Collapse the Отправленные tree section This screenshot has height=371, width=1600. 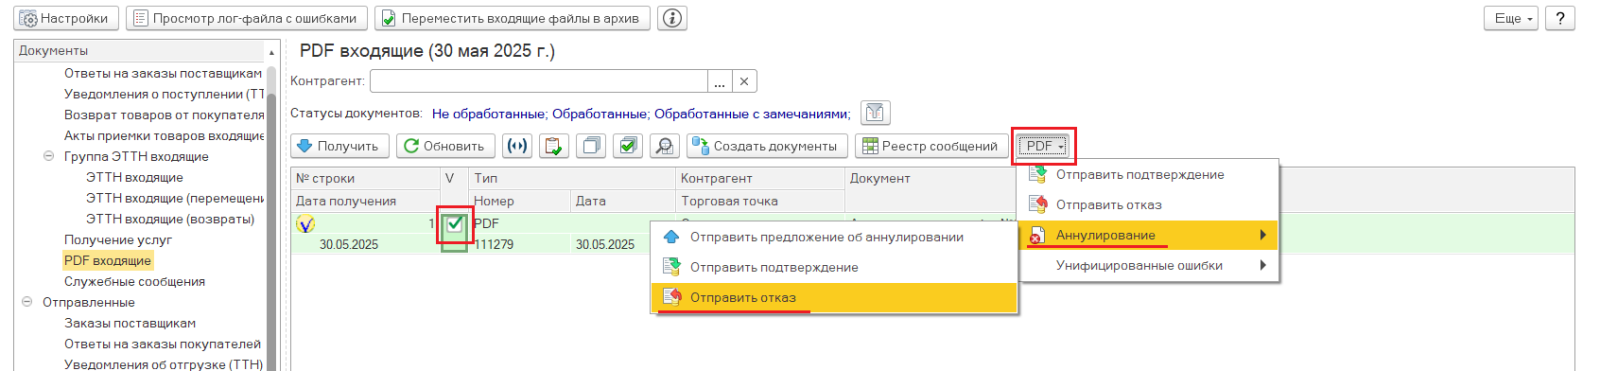click(x=27, y=302)
